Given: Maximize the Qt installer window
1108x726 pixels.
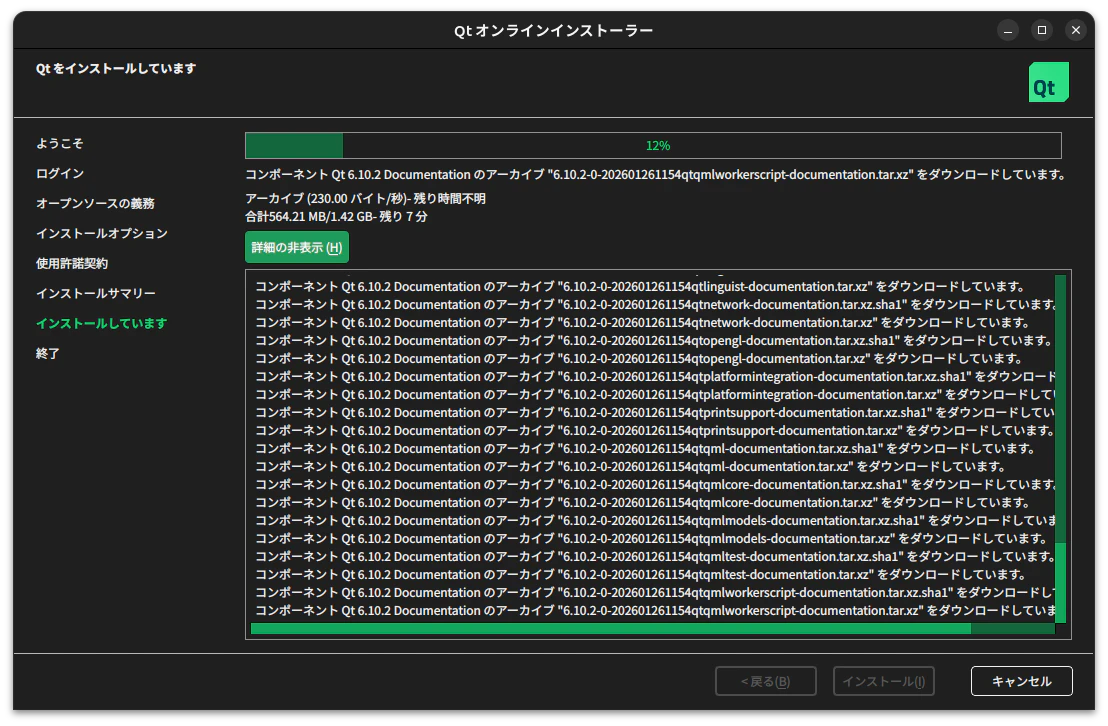Looking at the screenshot, I should pyautogui.click(x=1042, y=30).
